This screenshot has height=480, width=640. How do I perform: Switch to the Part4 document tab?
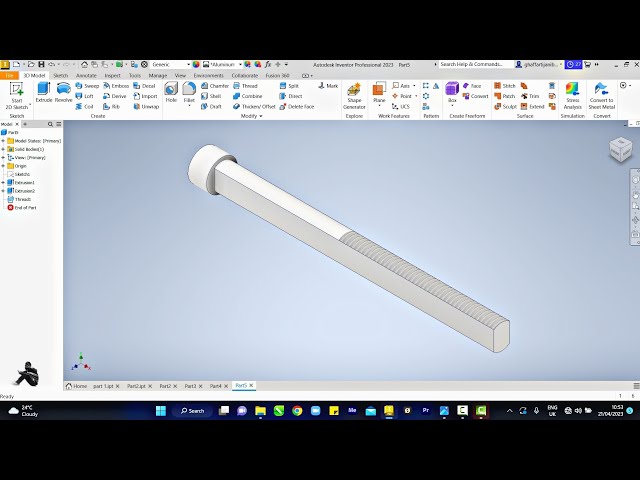click(216, 386)
